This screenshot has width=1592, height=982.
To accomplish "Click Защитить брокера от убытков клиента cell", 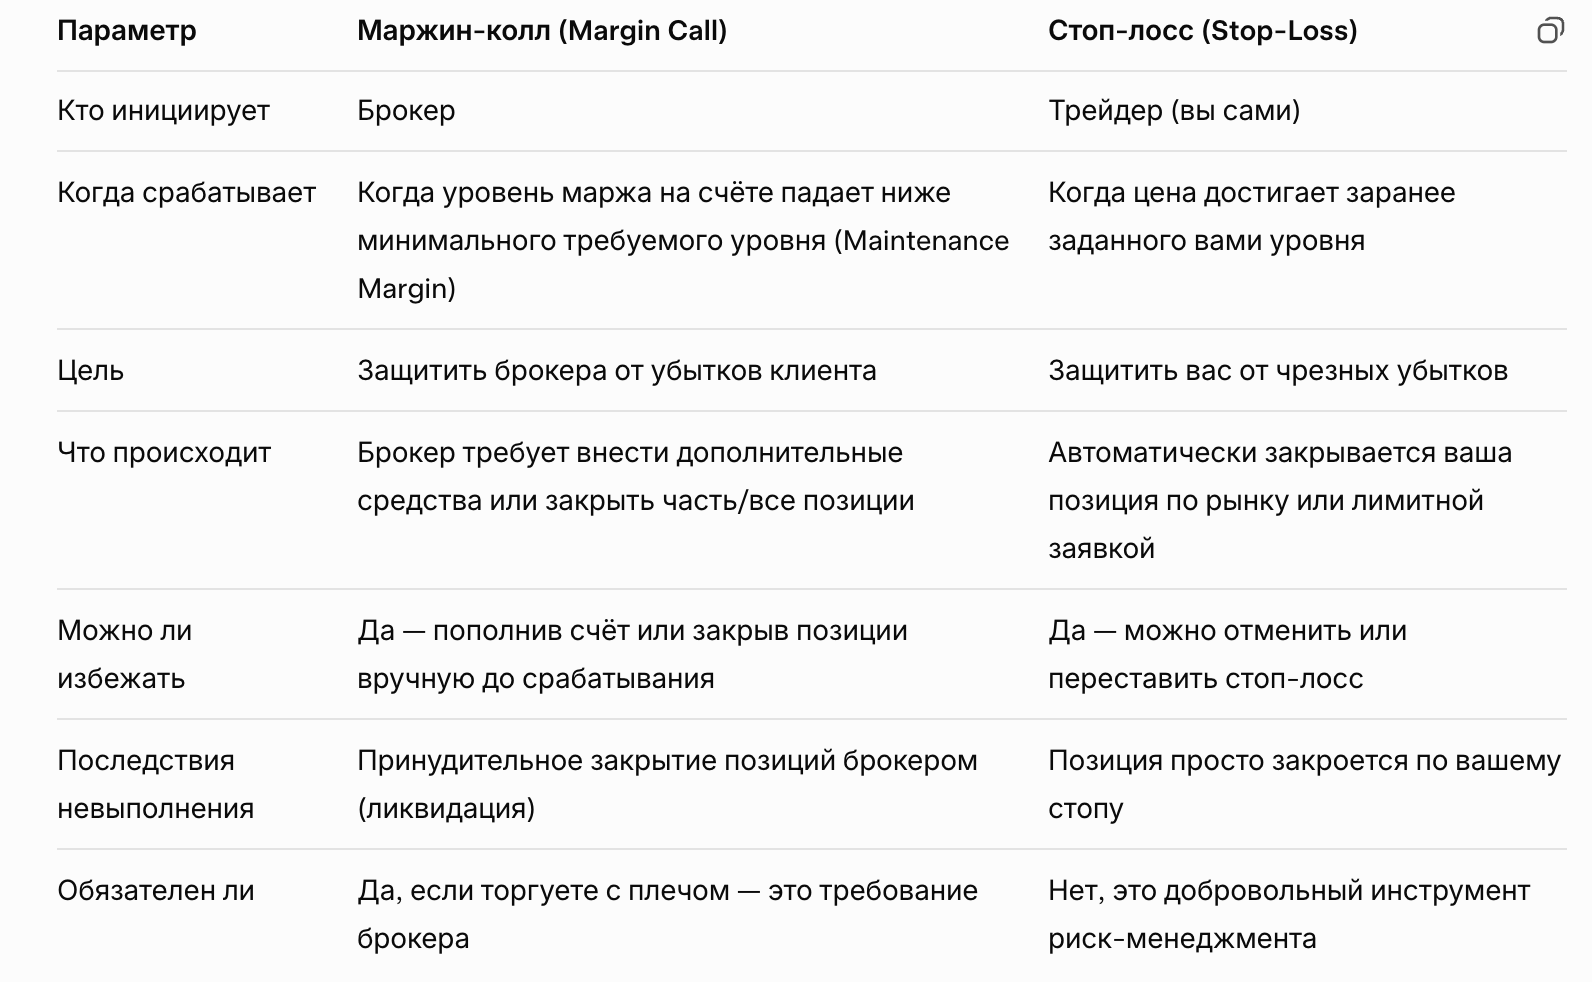I will pyautogui.click(x=616, y=371).
